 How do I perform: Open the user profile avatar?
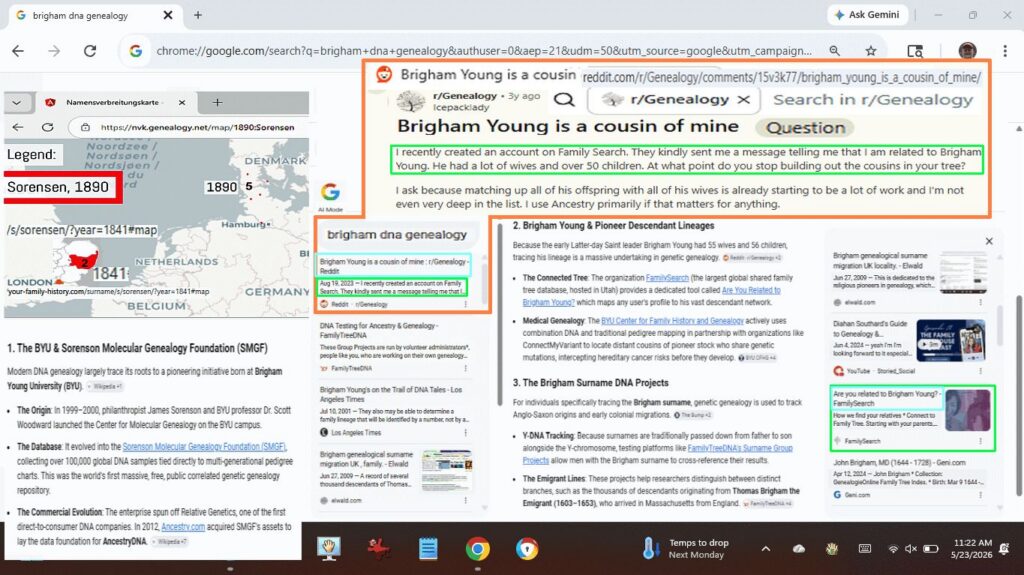click(967, 51)
